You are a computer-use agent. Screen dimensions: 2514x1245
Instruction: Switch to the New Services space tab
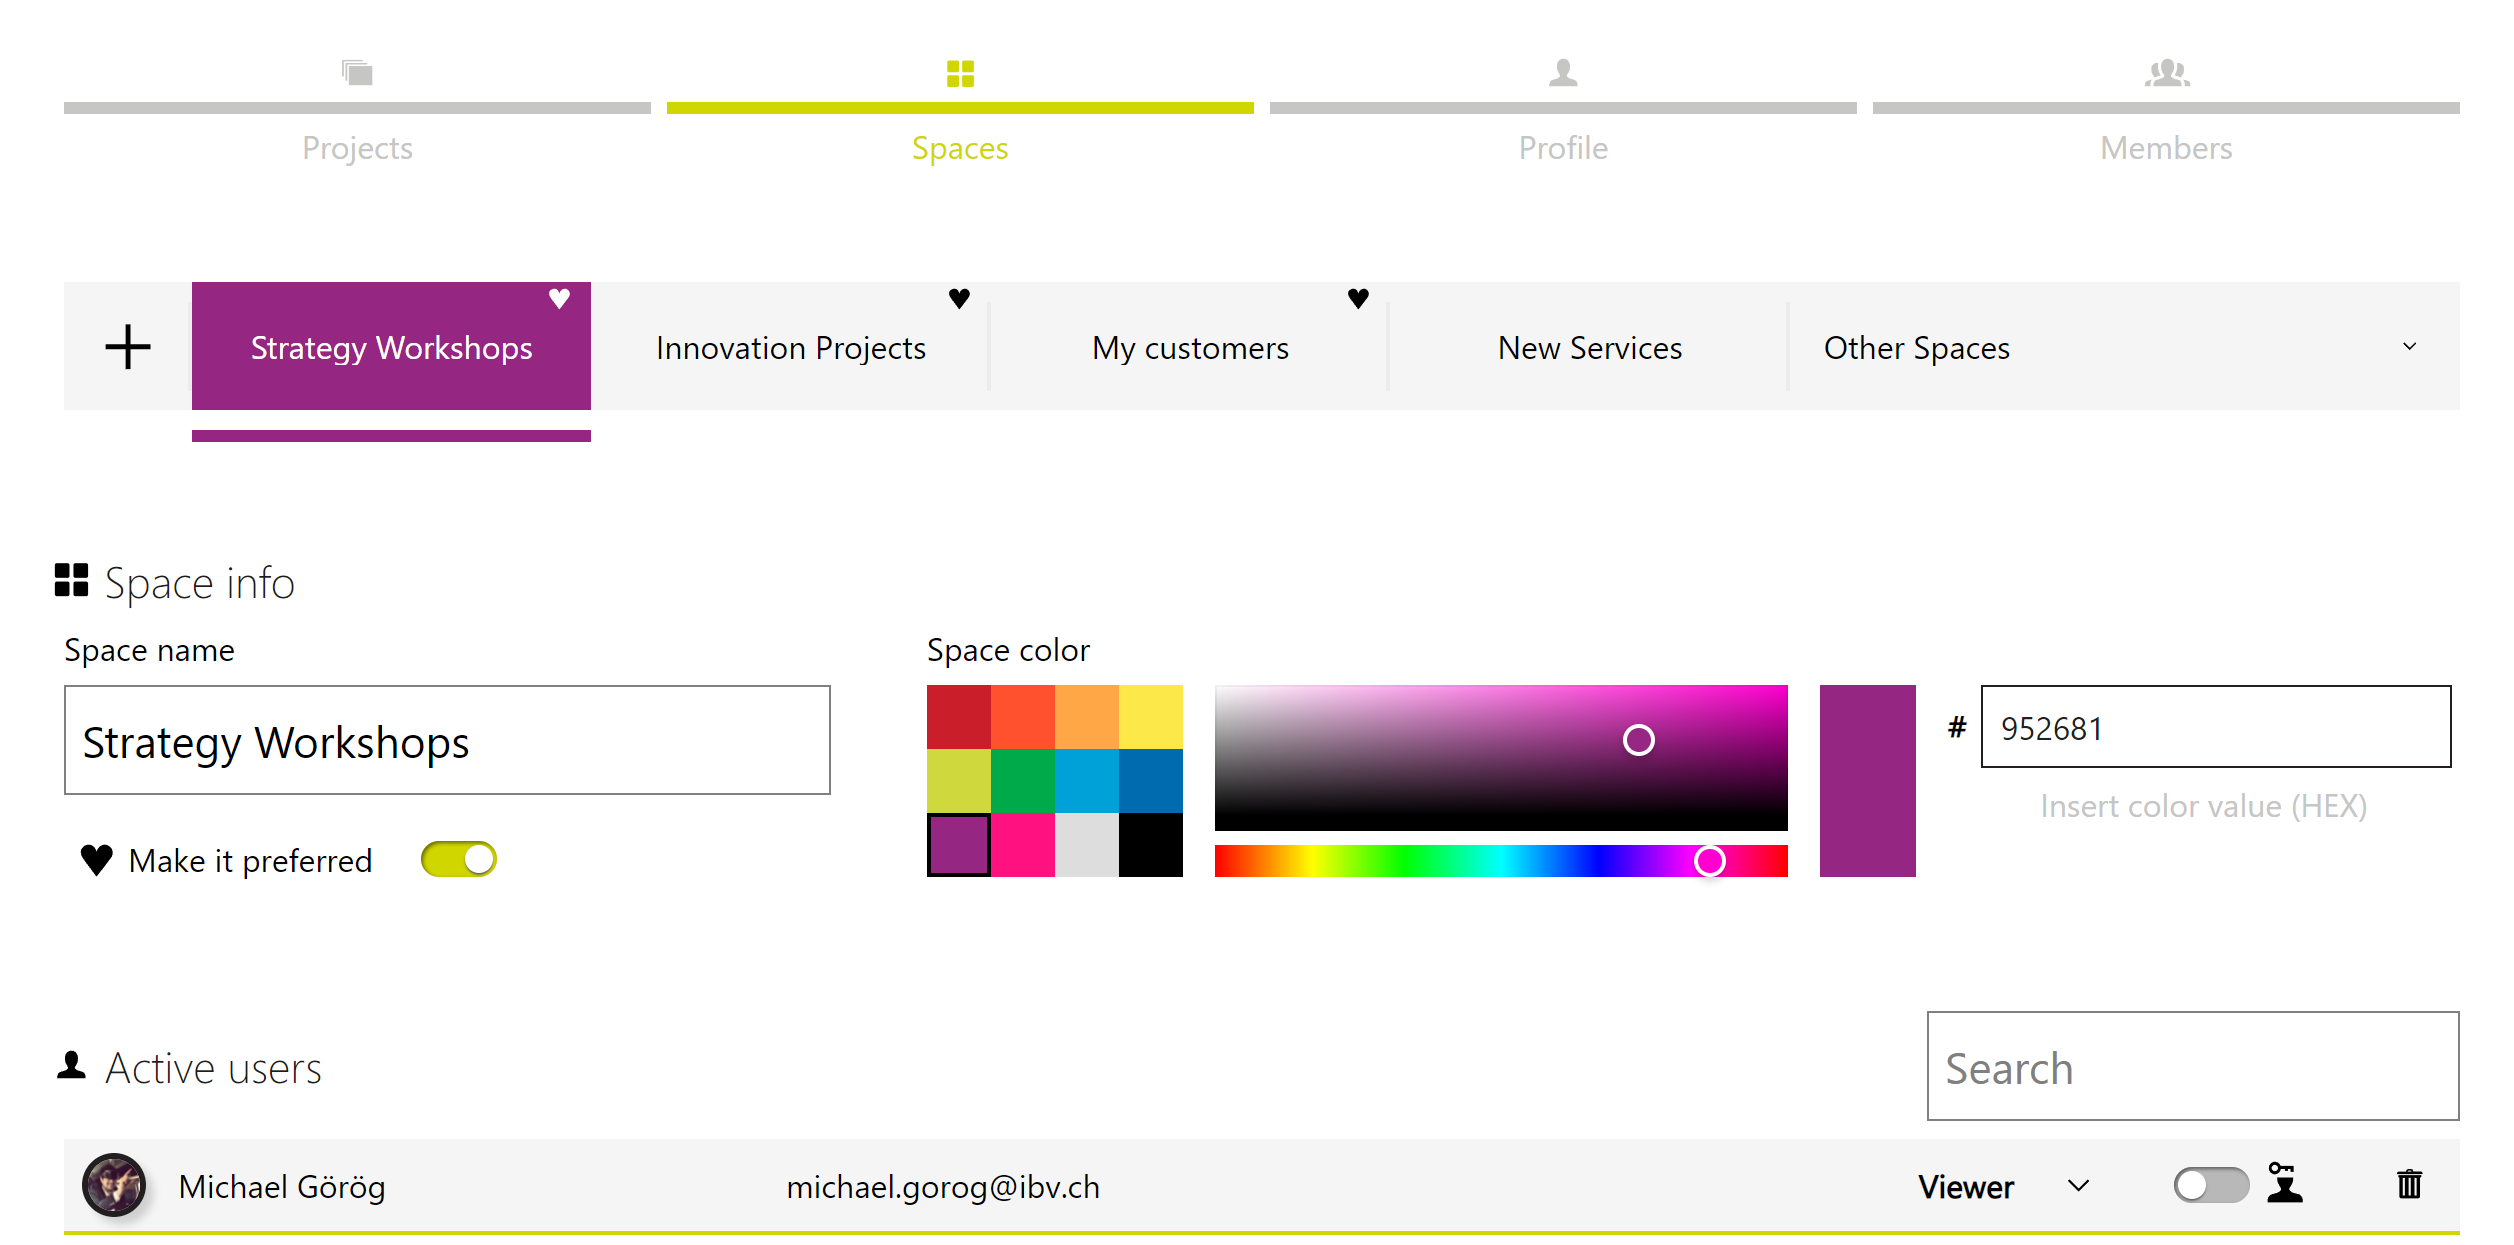1588,347
